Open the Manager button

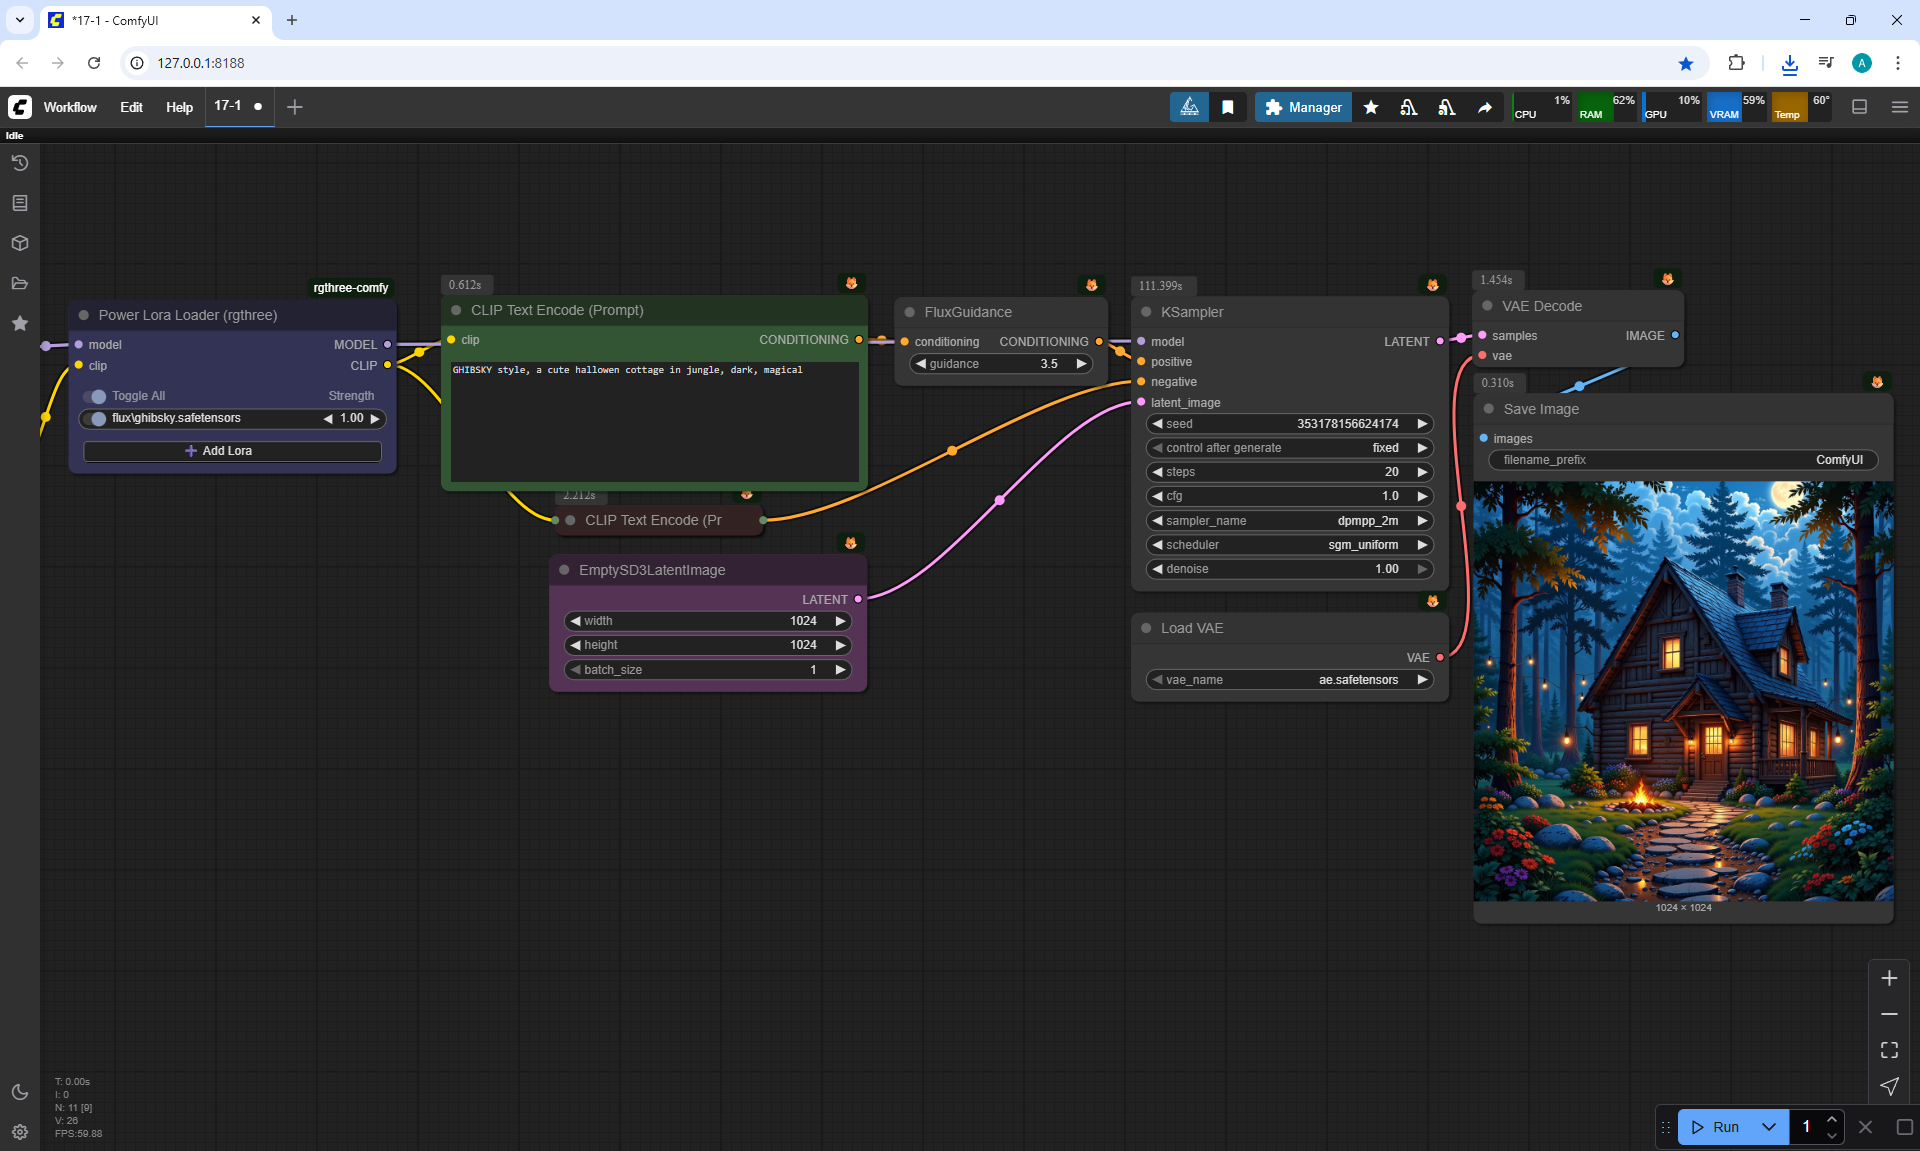coord(1303,107)
